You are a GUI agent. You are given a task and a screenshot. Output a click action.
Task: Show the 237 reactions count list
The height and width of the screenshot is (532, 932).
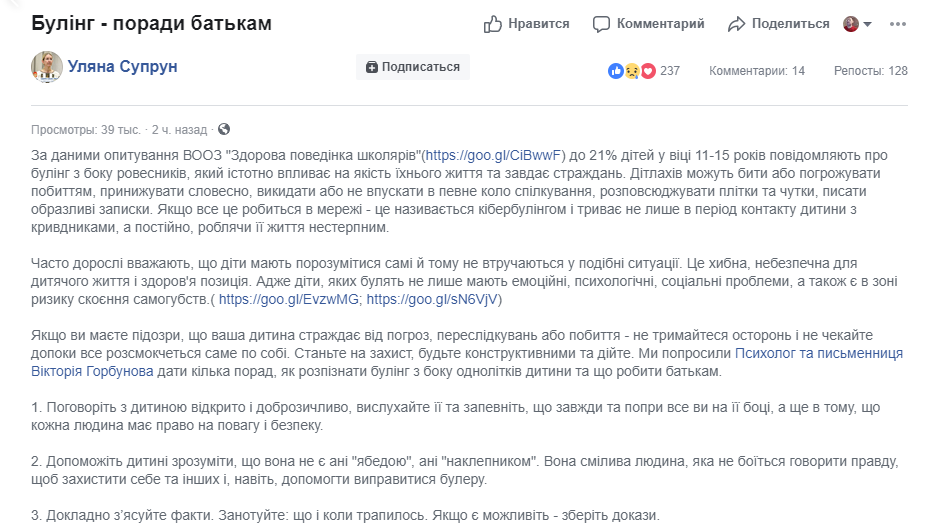pyautogui.click(x=670, y=71)
